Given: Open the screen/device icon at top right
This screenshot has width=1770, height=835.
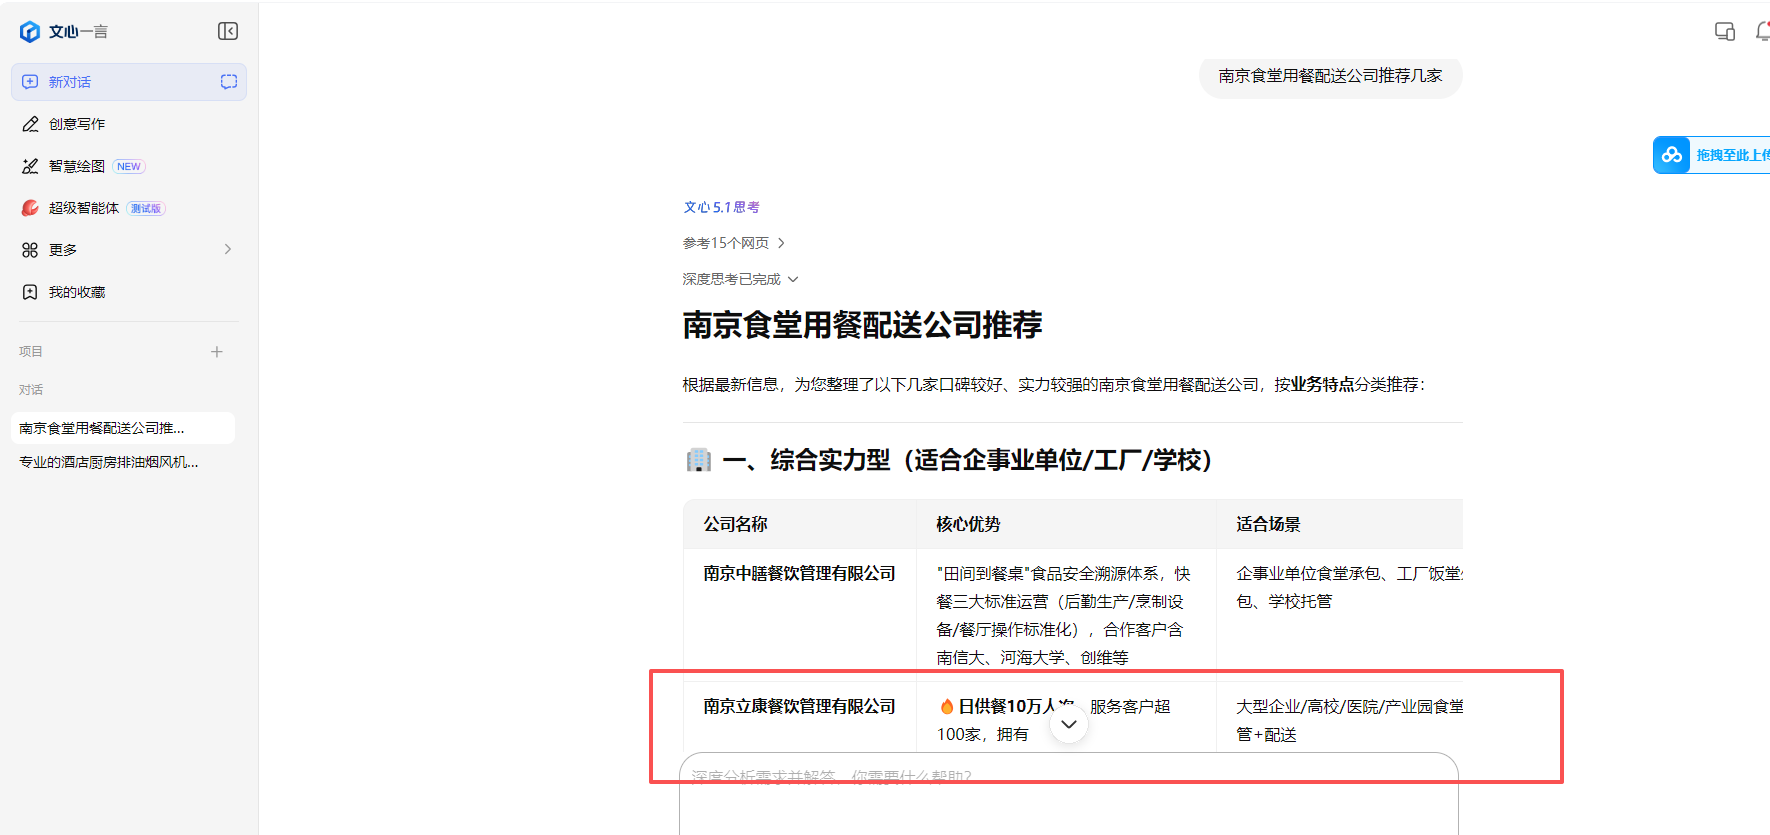Looking at the screenshot, I should [1725, 32].
